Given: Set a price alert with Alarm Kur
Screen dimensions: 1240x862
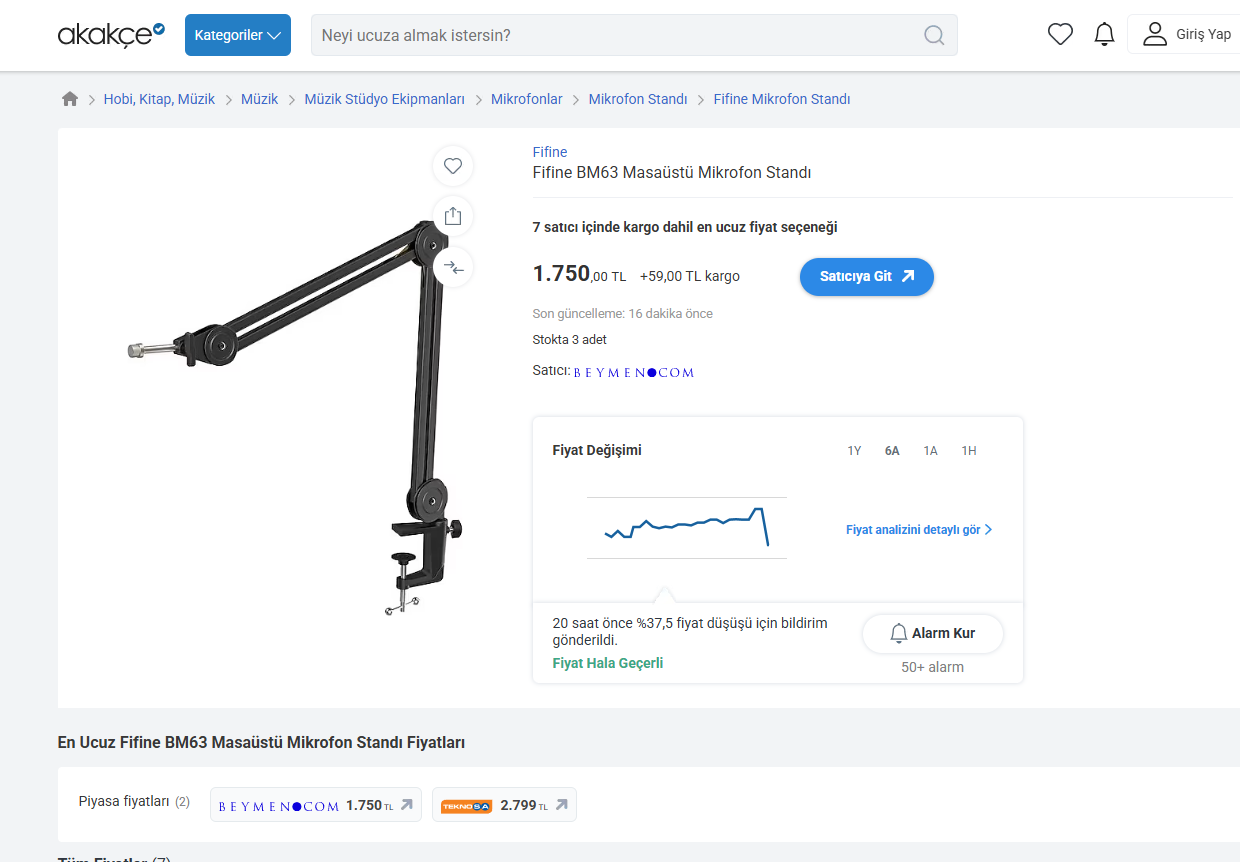Looking at the screenshot, I should pyautogui.click(x=933, y=634).
